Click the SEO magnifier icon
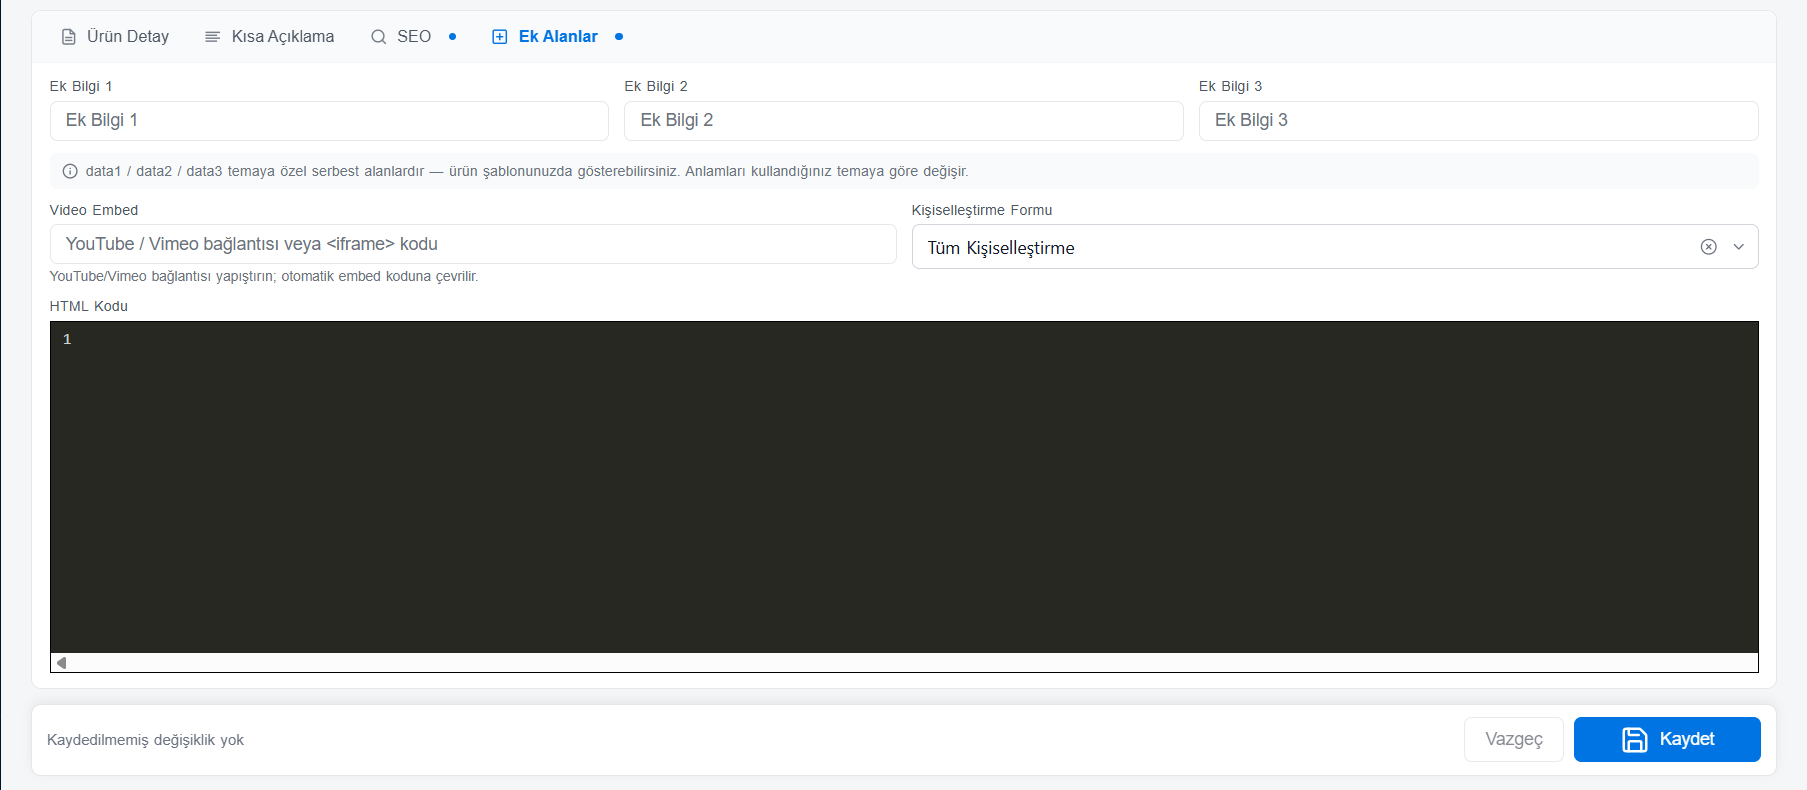The height and width of the screenshot is (790, 1807). pos(378,37)
